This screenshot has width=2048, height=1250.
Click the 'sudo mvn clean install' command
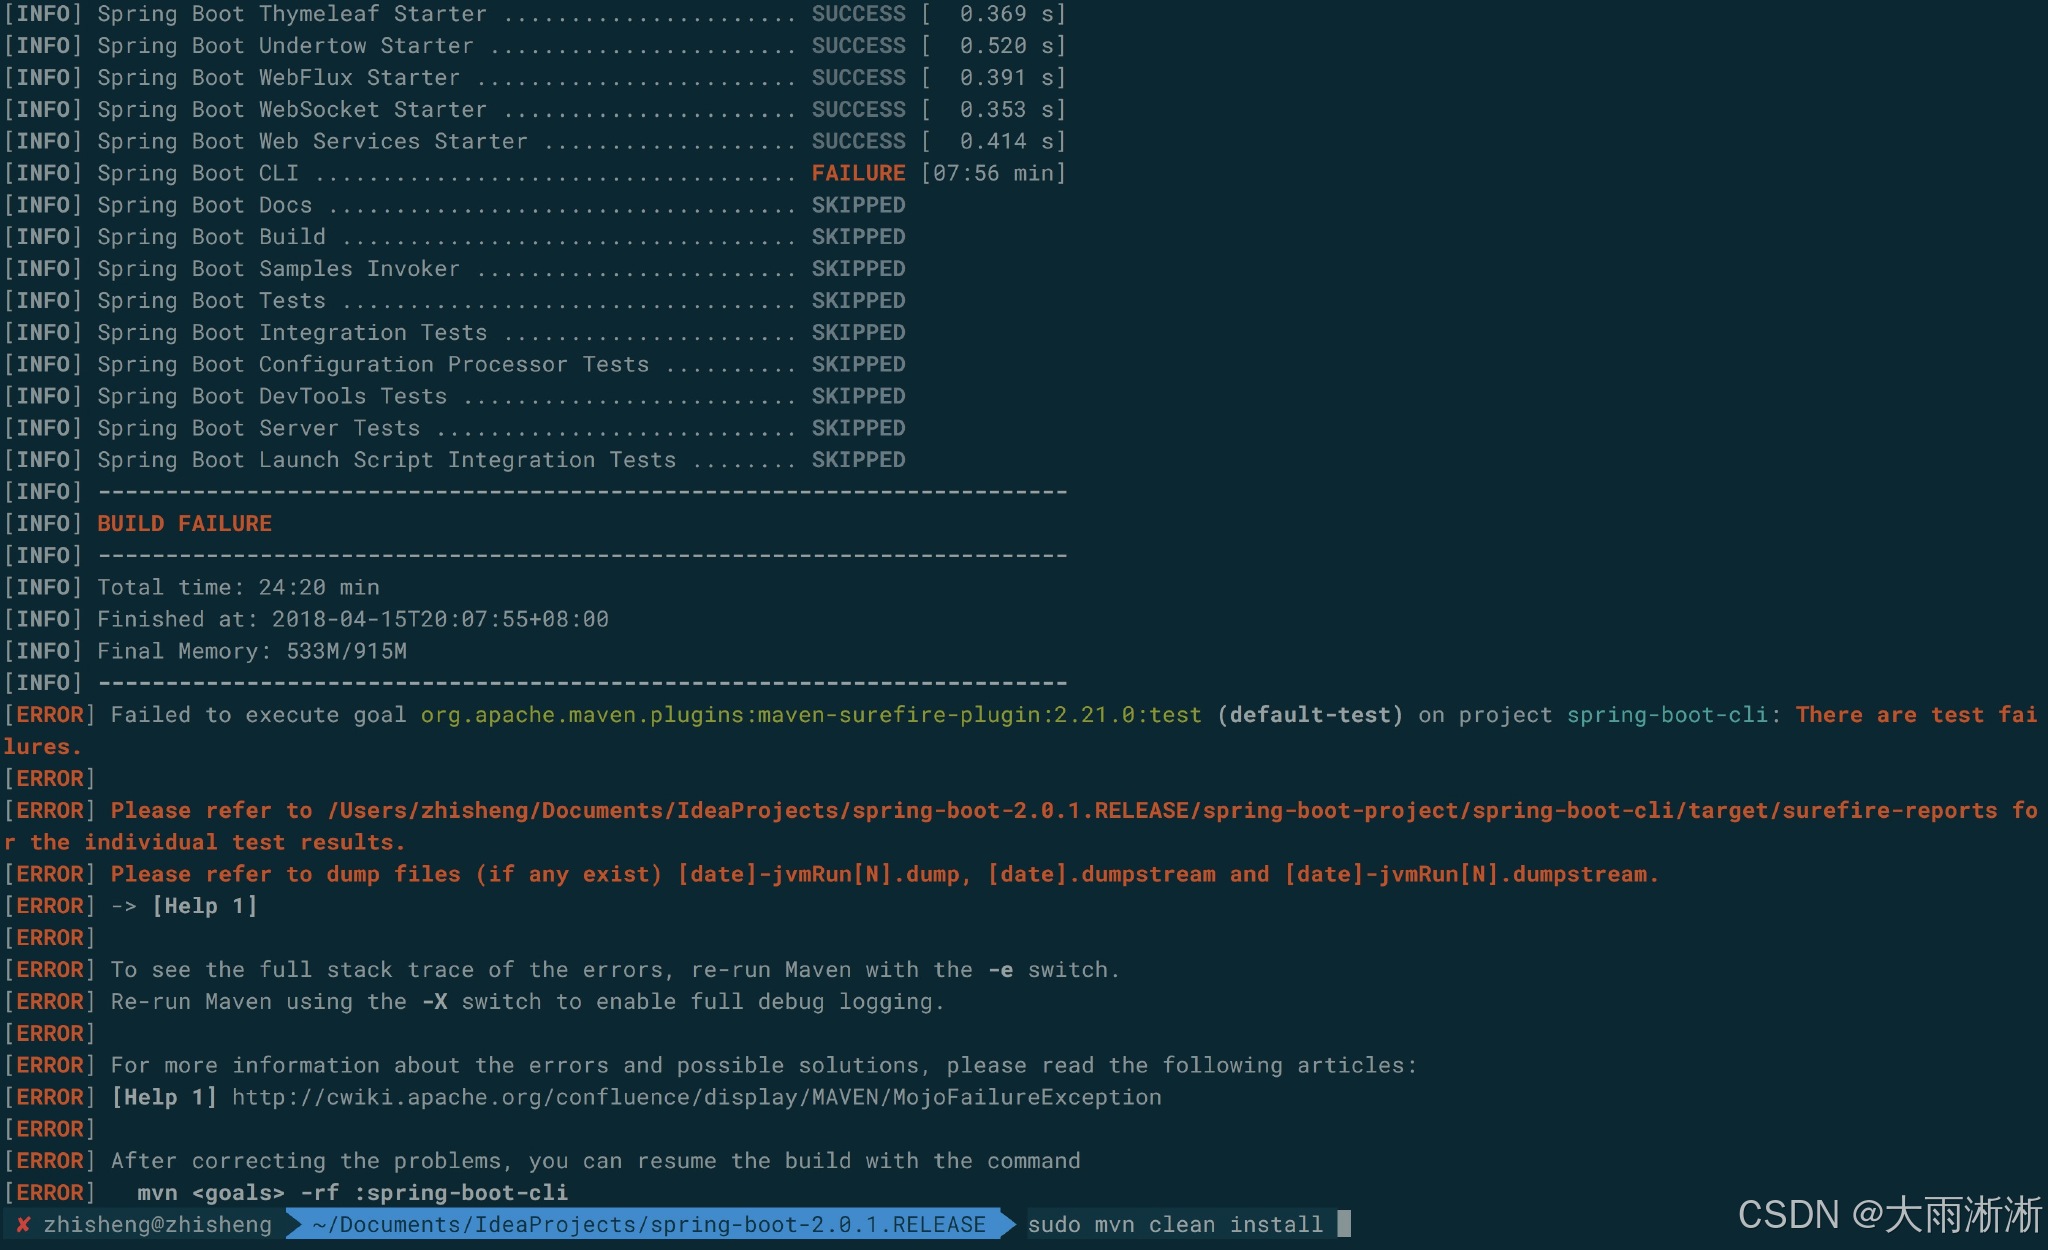click(x=1175, y=1224)
